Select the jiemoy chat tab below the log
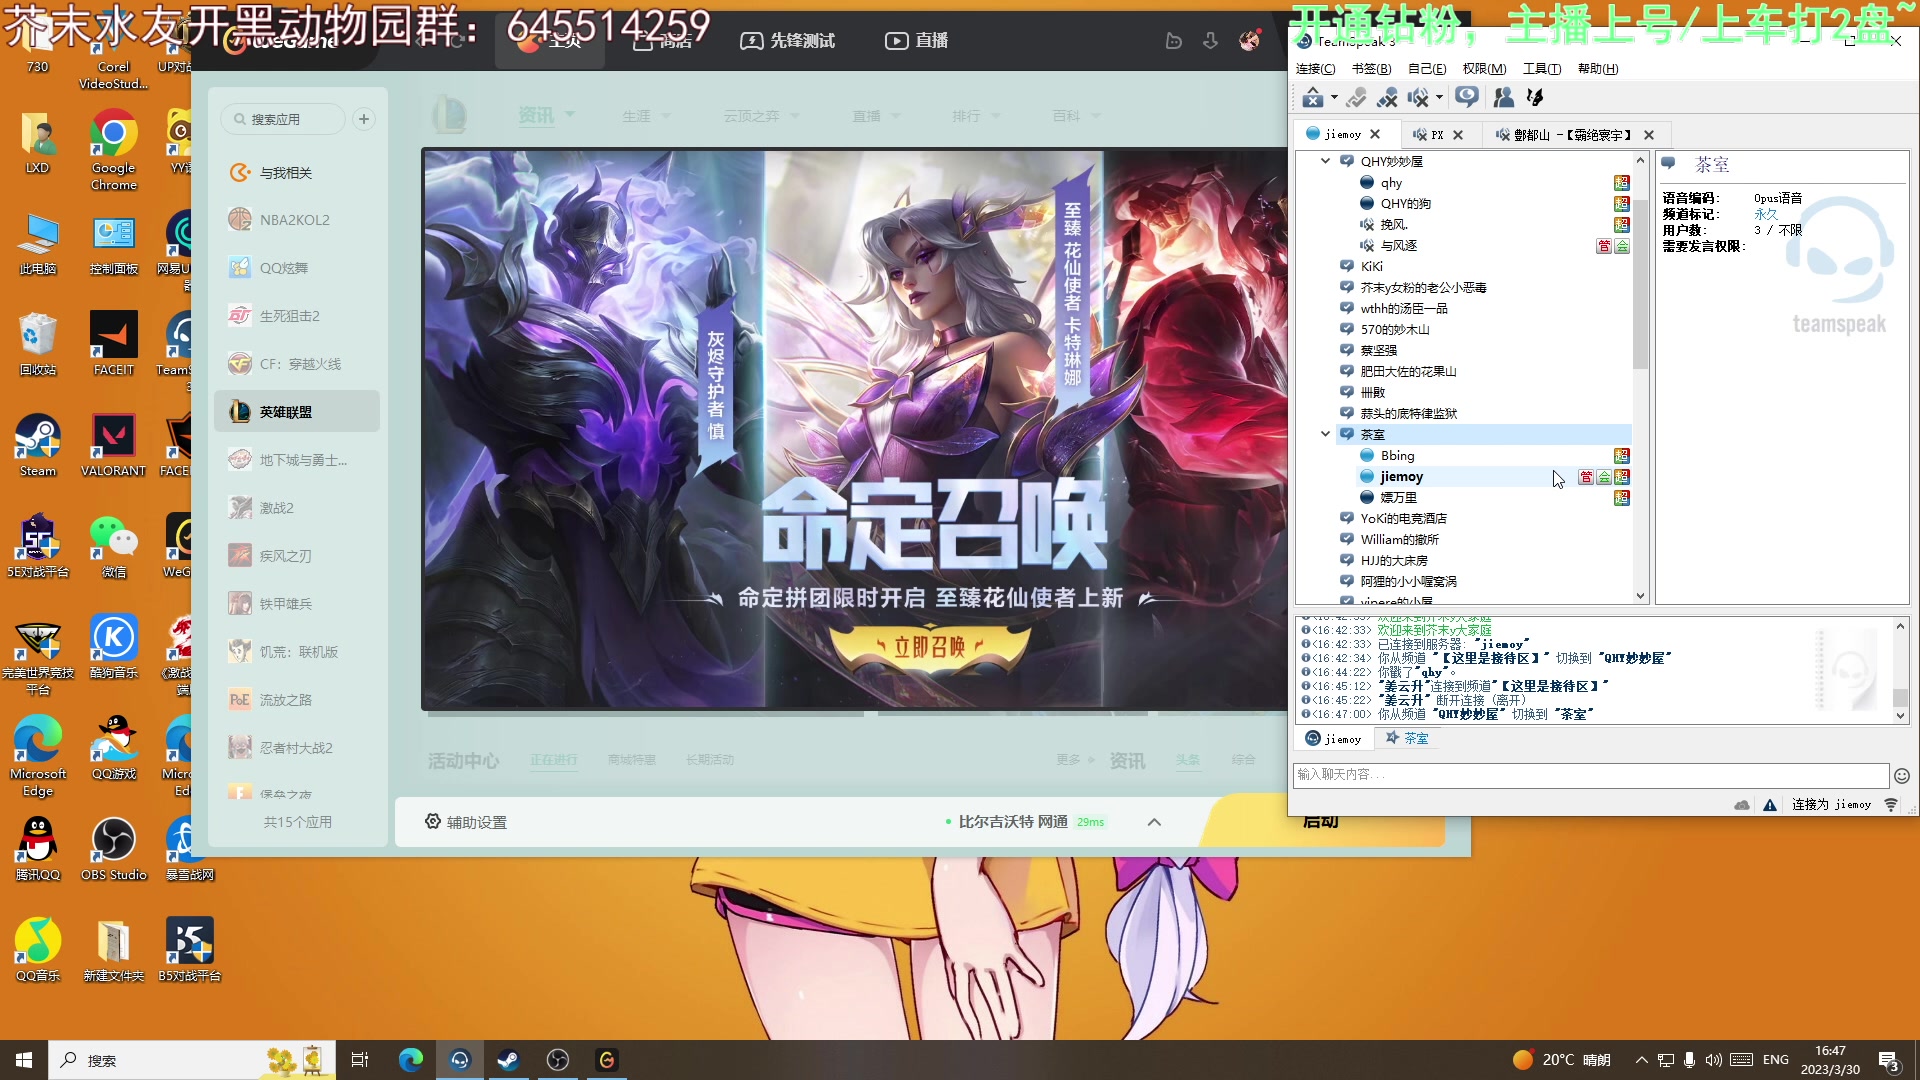The width and height of the screenshot is (1920, 1080). click(x=1333, y=738)
